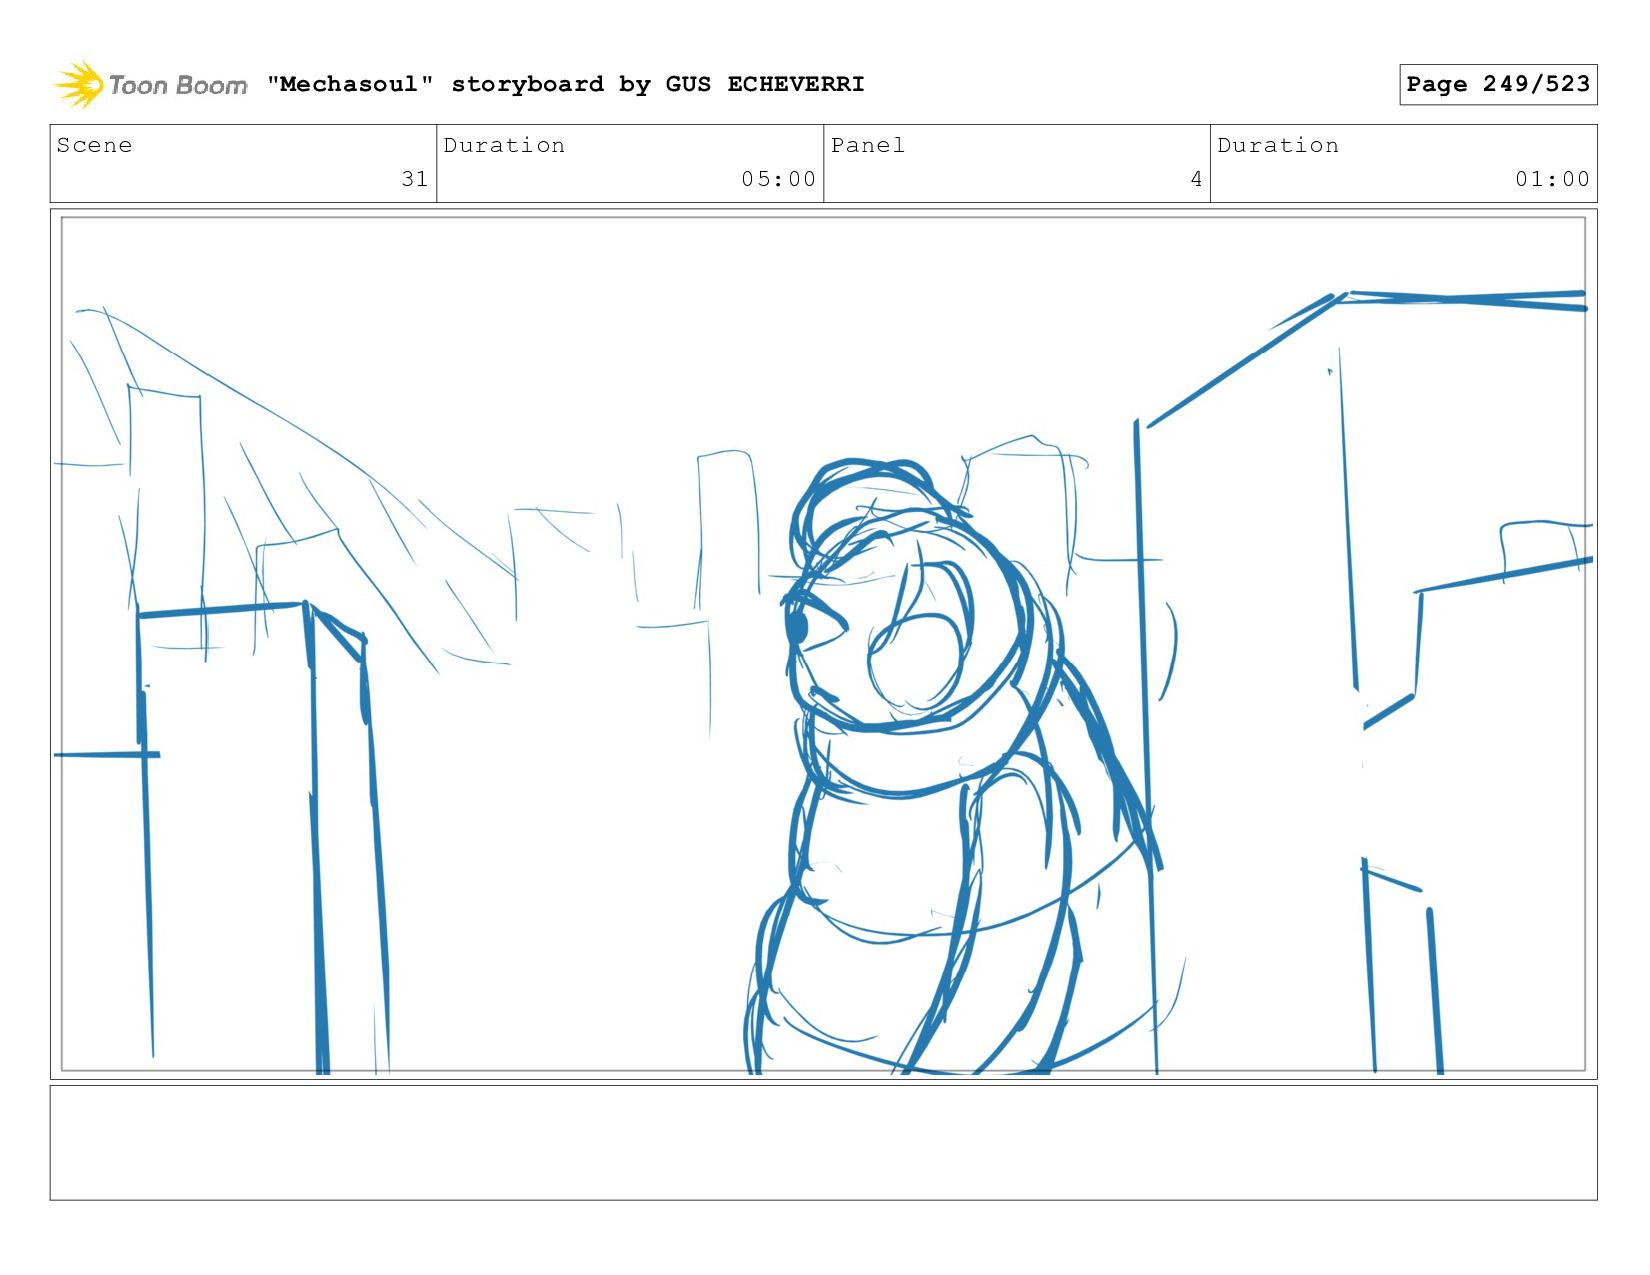Select panel number 4
The height and width of the screenshot is (1275, 1650).
pos(1196,179)
